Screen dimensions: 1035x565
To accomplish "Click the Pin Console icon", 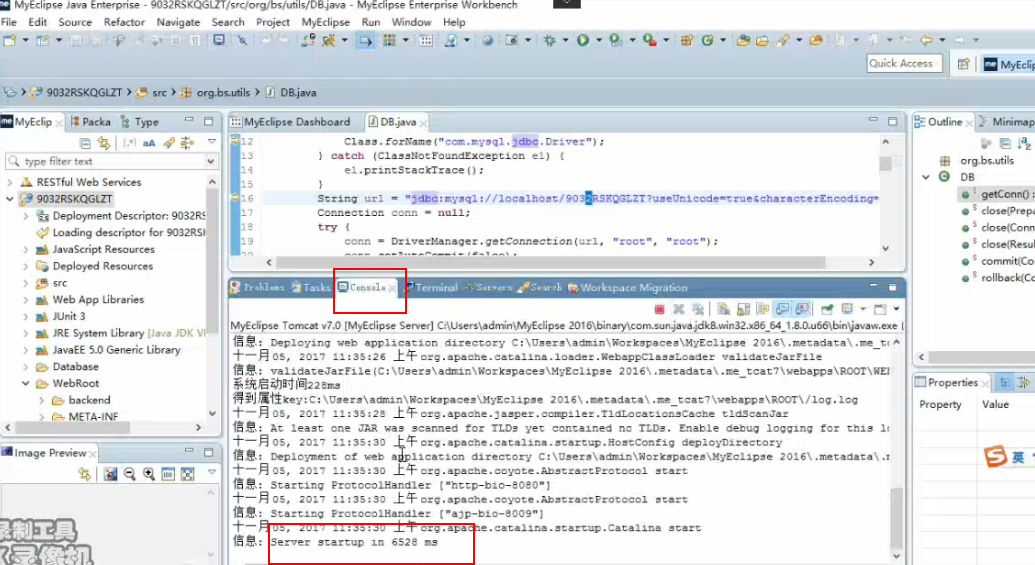I will pos(827,309).
